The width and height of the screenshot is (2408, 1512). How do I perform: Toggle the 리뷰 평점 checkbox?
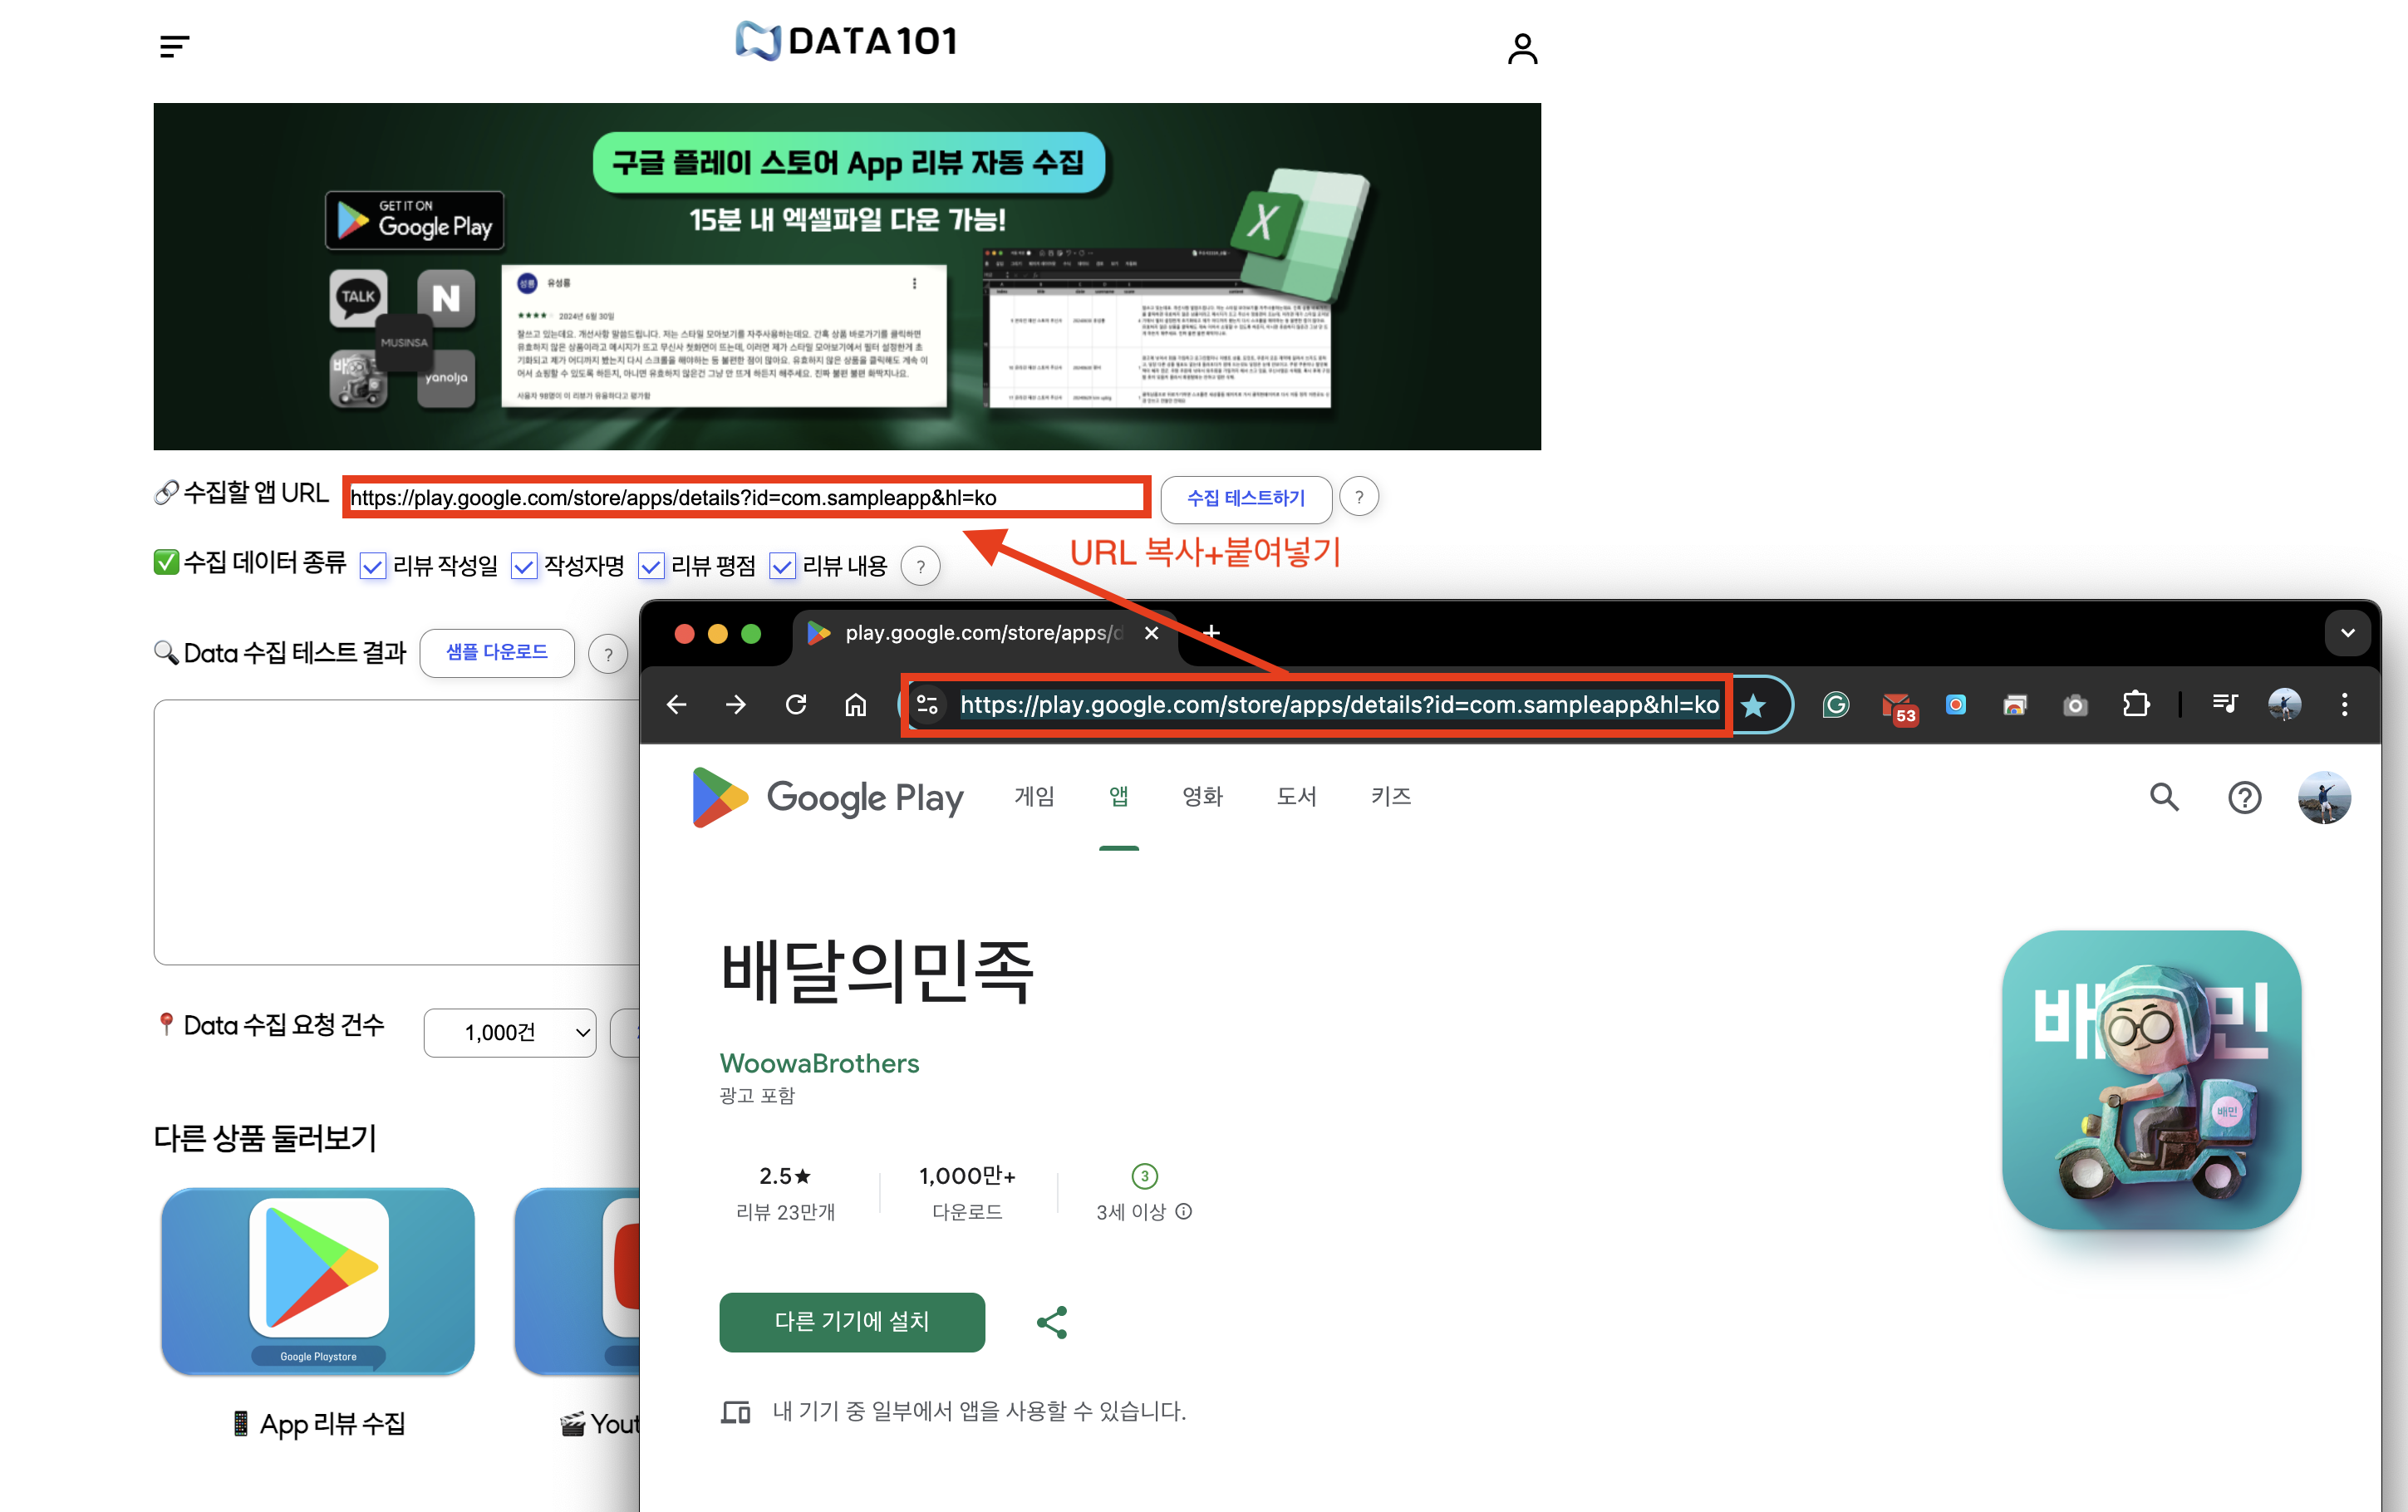pos(651,567)
